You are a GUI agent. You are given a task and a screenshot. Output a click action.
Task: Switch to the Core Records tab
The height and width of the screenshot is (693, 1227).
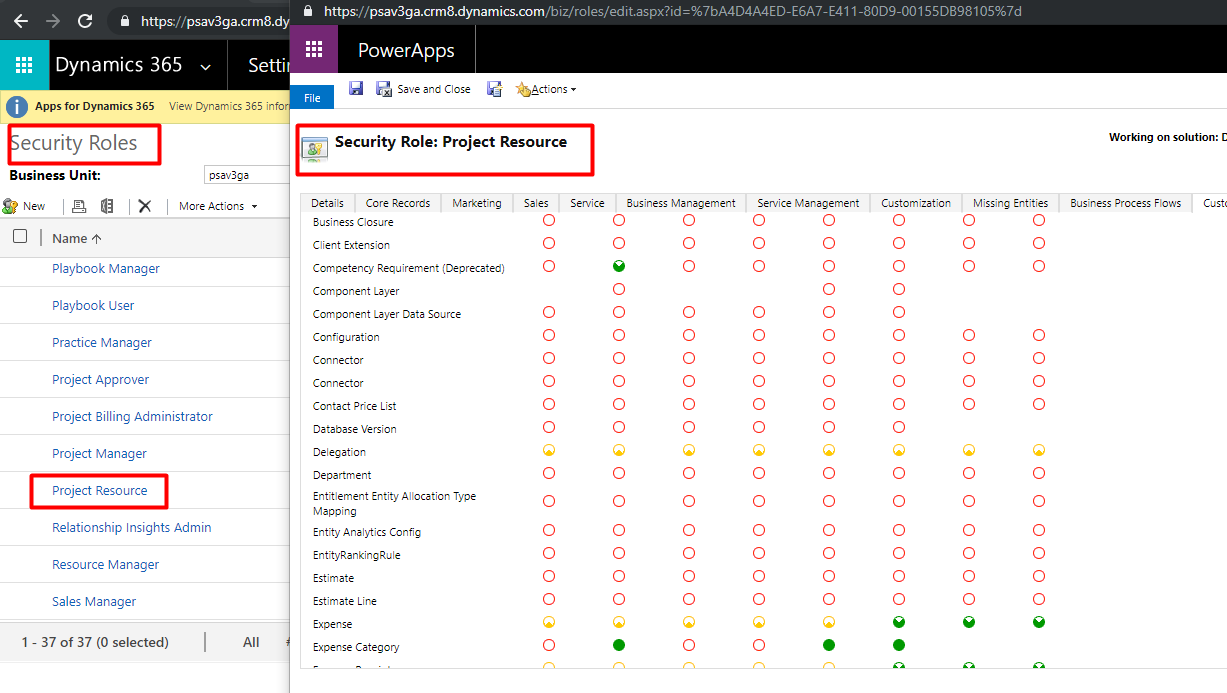pyautogui.click(x=398, y=203)
